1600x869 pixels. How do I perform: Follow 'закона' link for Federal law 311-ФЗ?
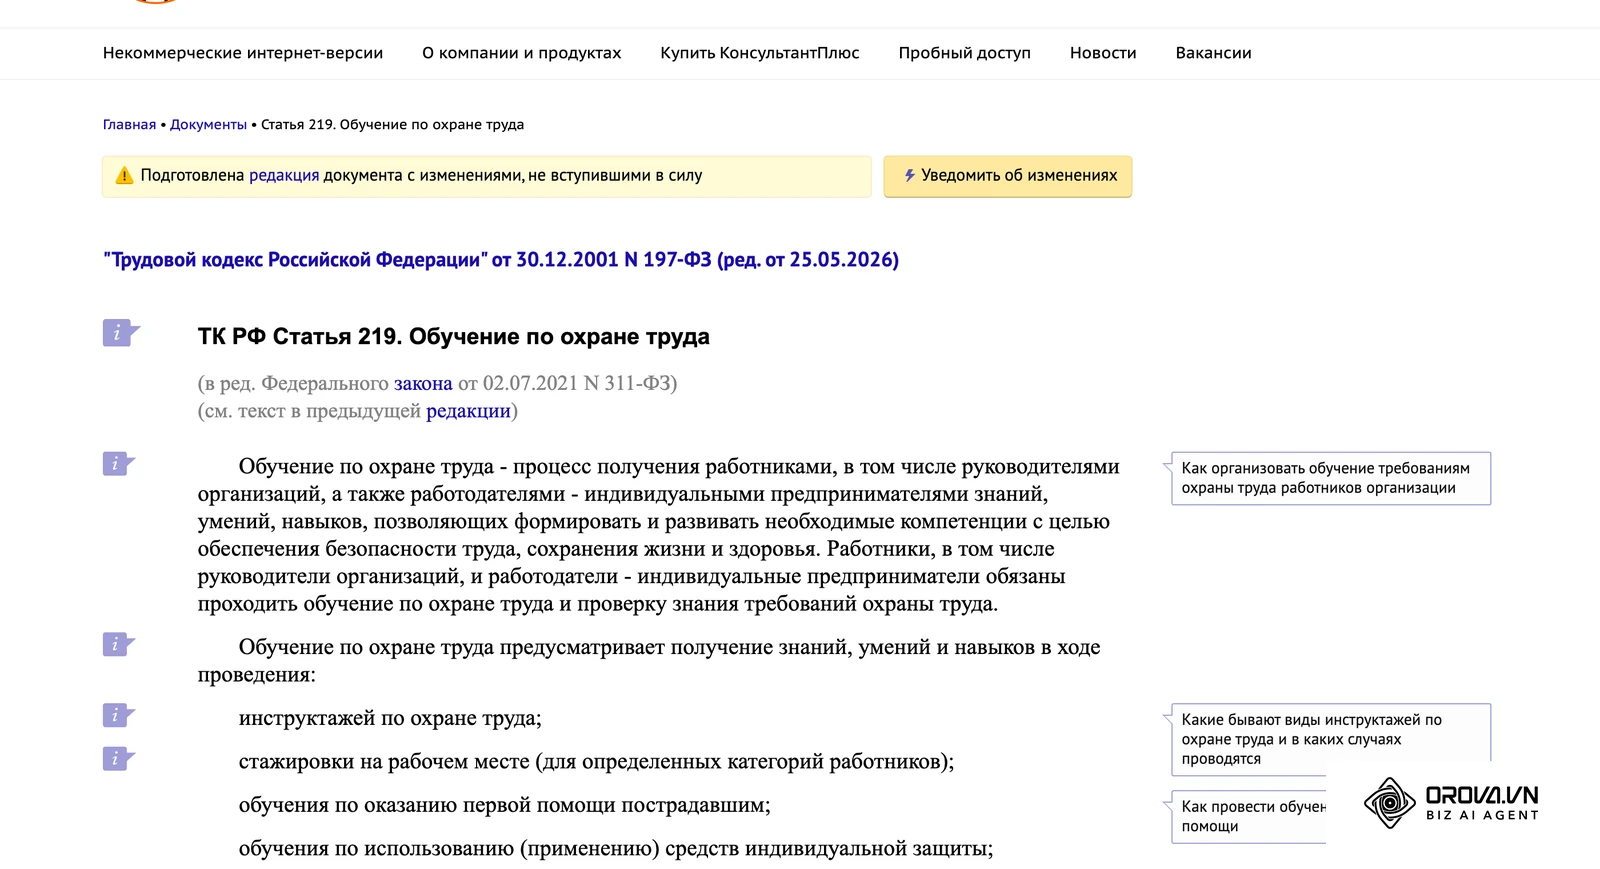coord(423,383)
